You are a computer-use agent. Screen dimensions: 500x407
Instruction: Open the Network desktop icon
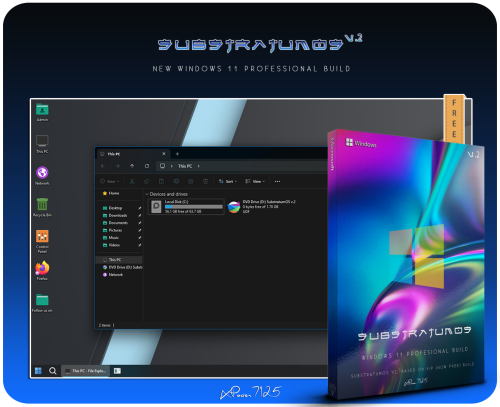pos(42,175)
